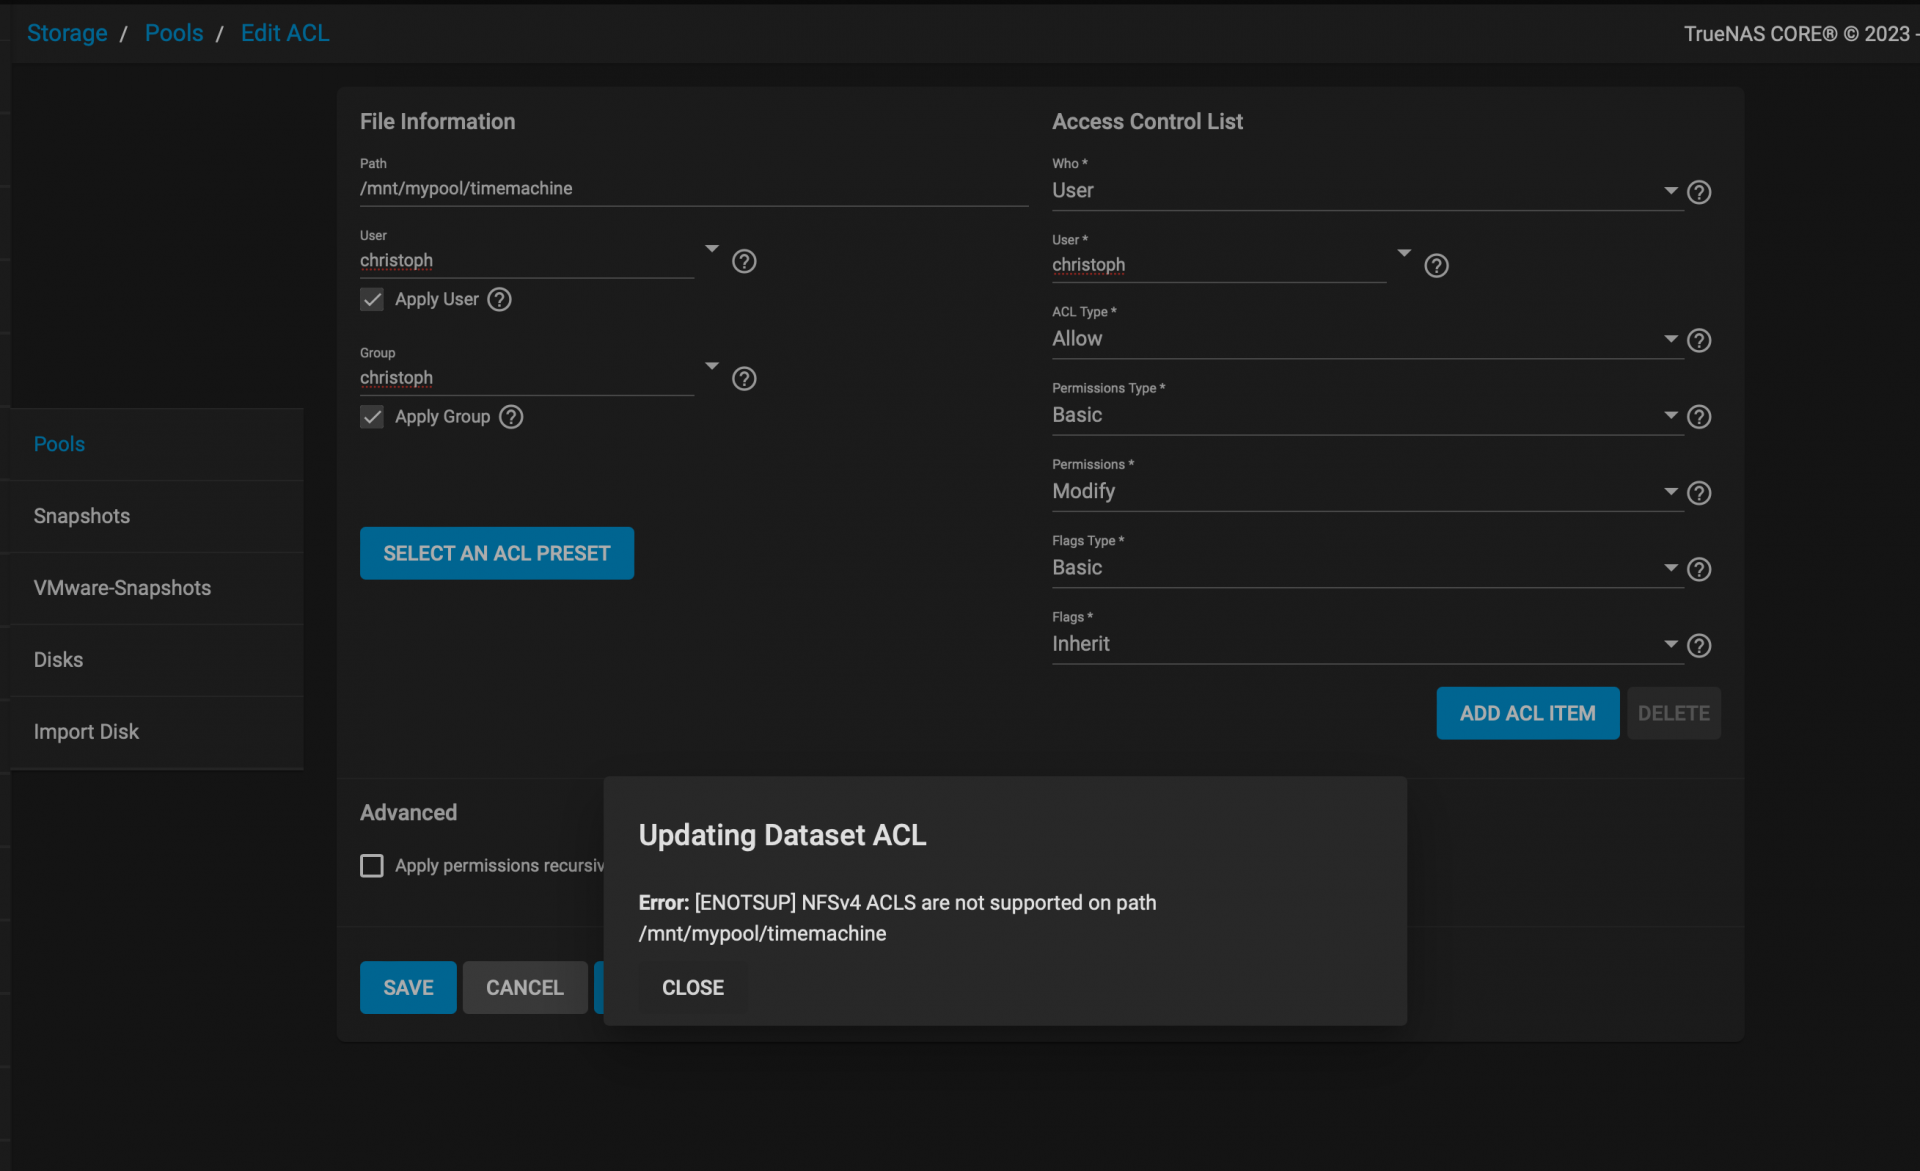Expand the Who dropdown

coord(1367,190)
